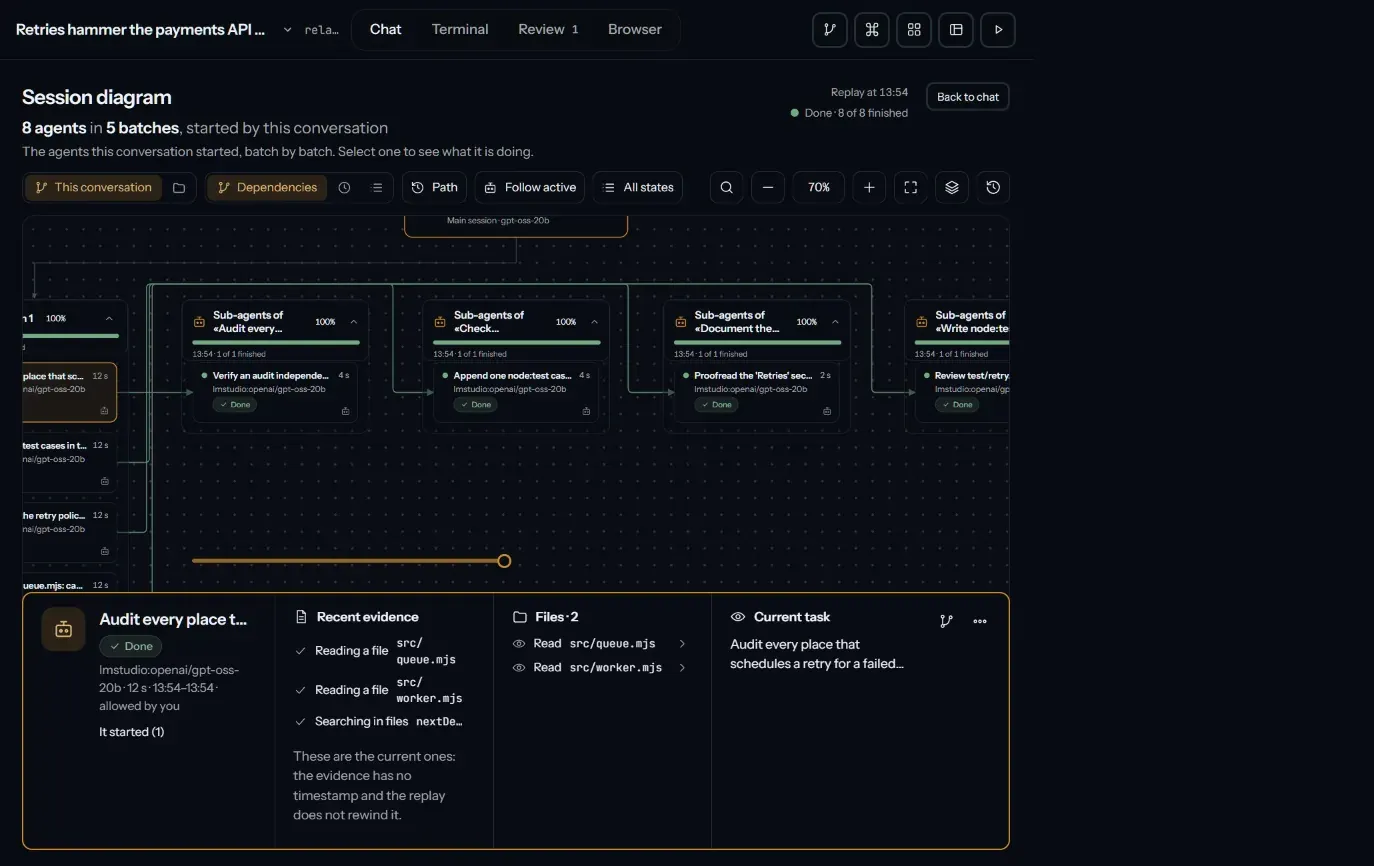Select the 'Append one node:test cas…' agent card
This screenshot has width=1374, height=866.
click(516, 392)
